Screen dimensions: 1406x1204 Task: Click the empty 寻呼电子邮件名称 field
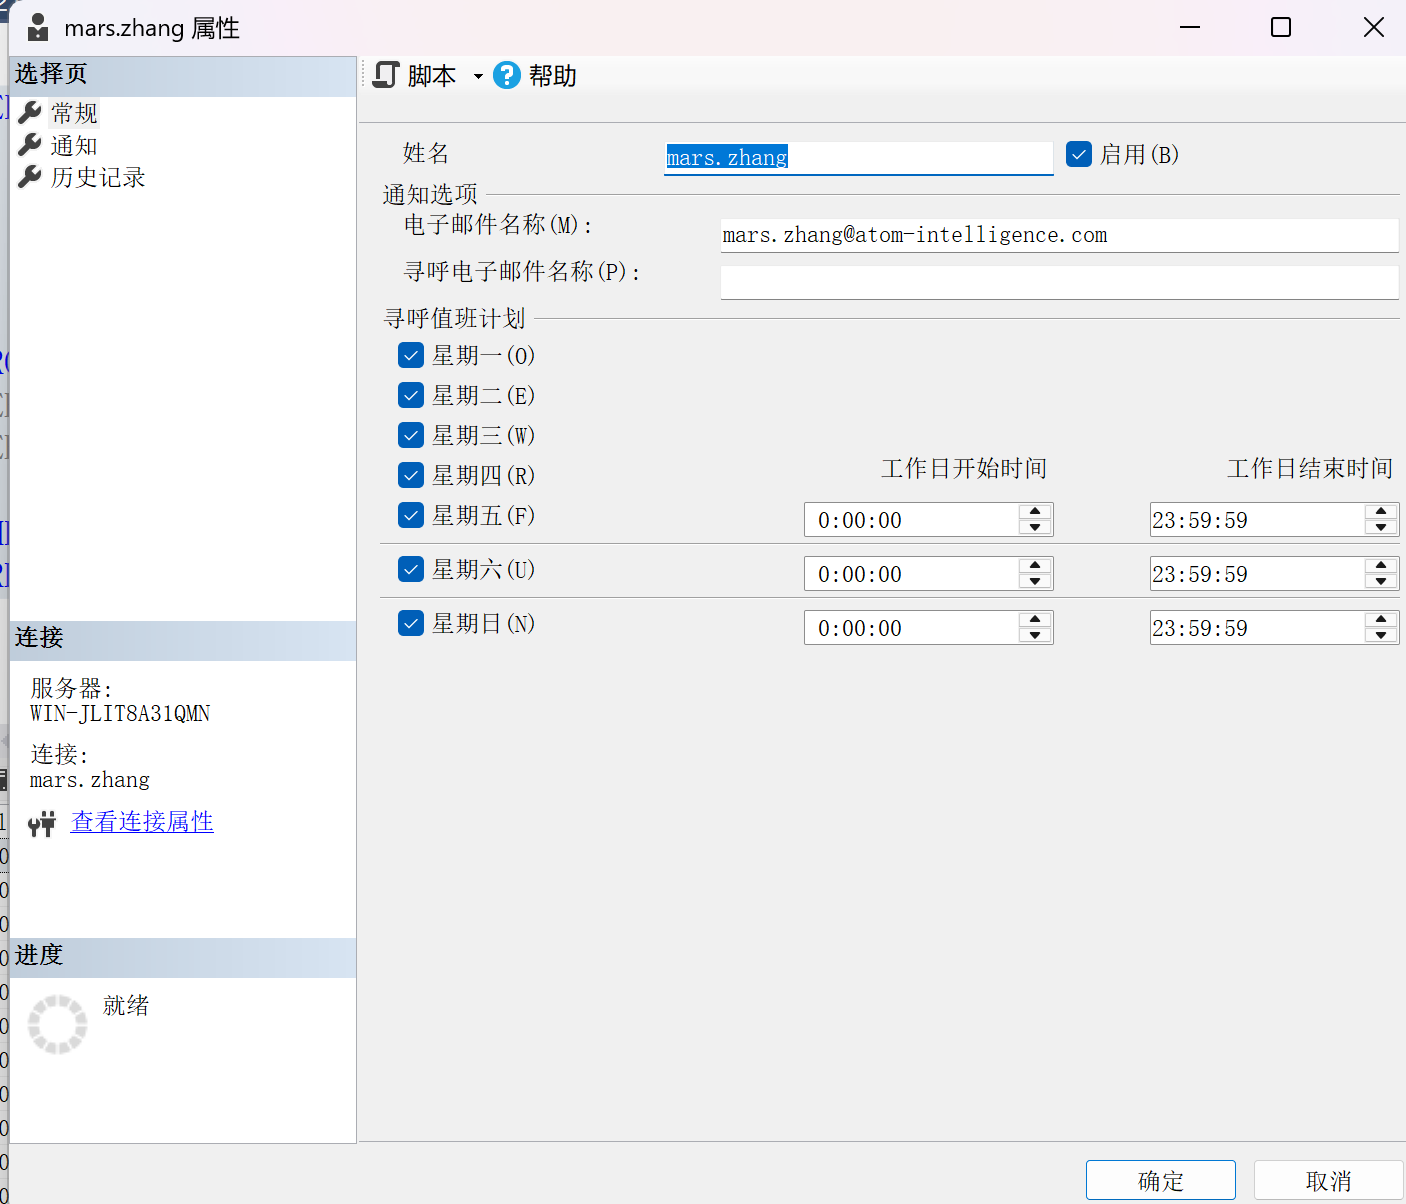[x=1060, y=282]
